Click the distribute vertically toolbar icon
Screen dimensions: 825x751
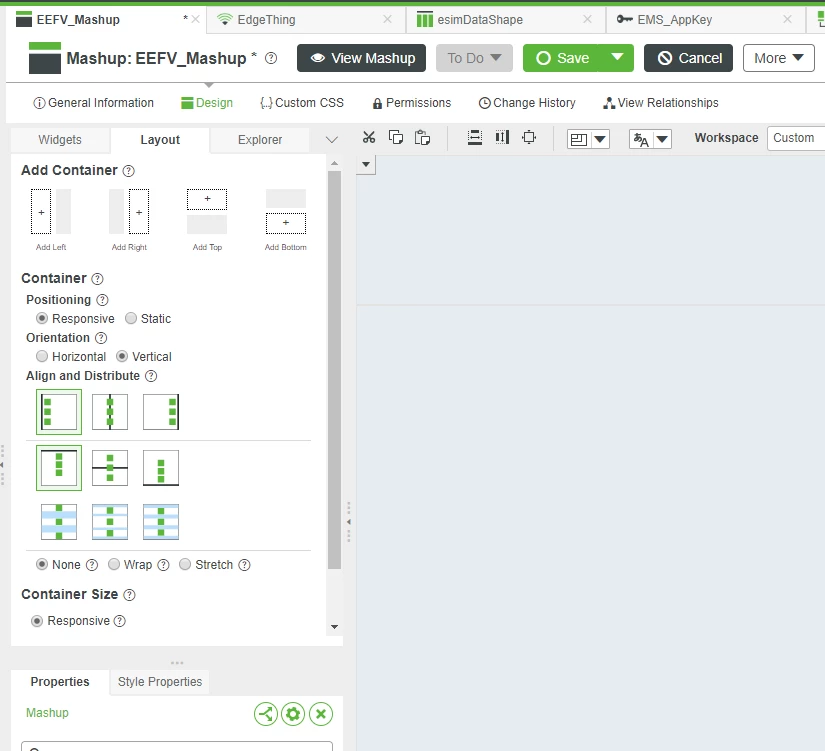click(475, 138)
